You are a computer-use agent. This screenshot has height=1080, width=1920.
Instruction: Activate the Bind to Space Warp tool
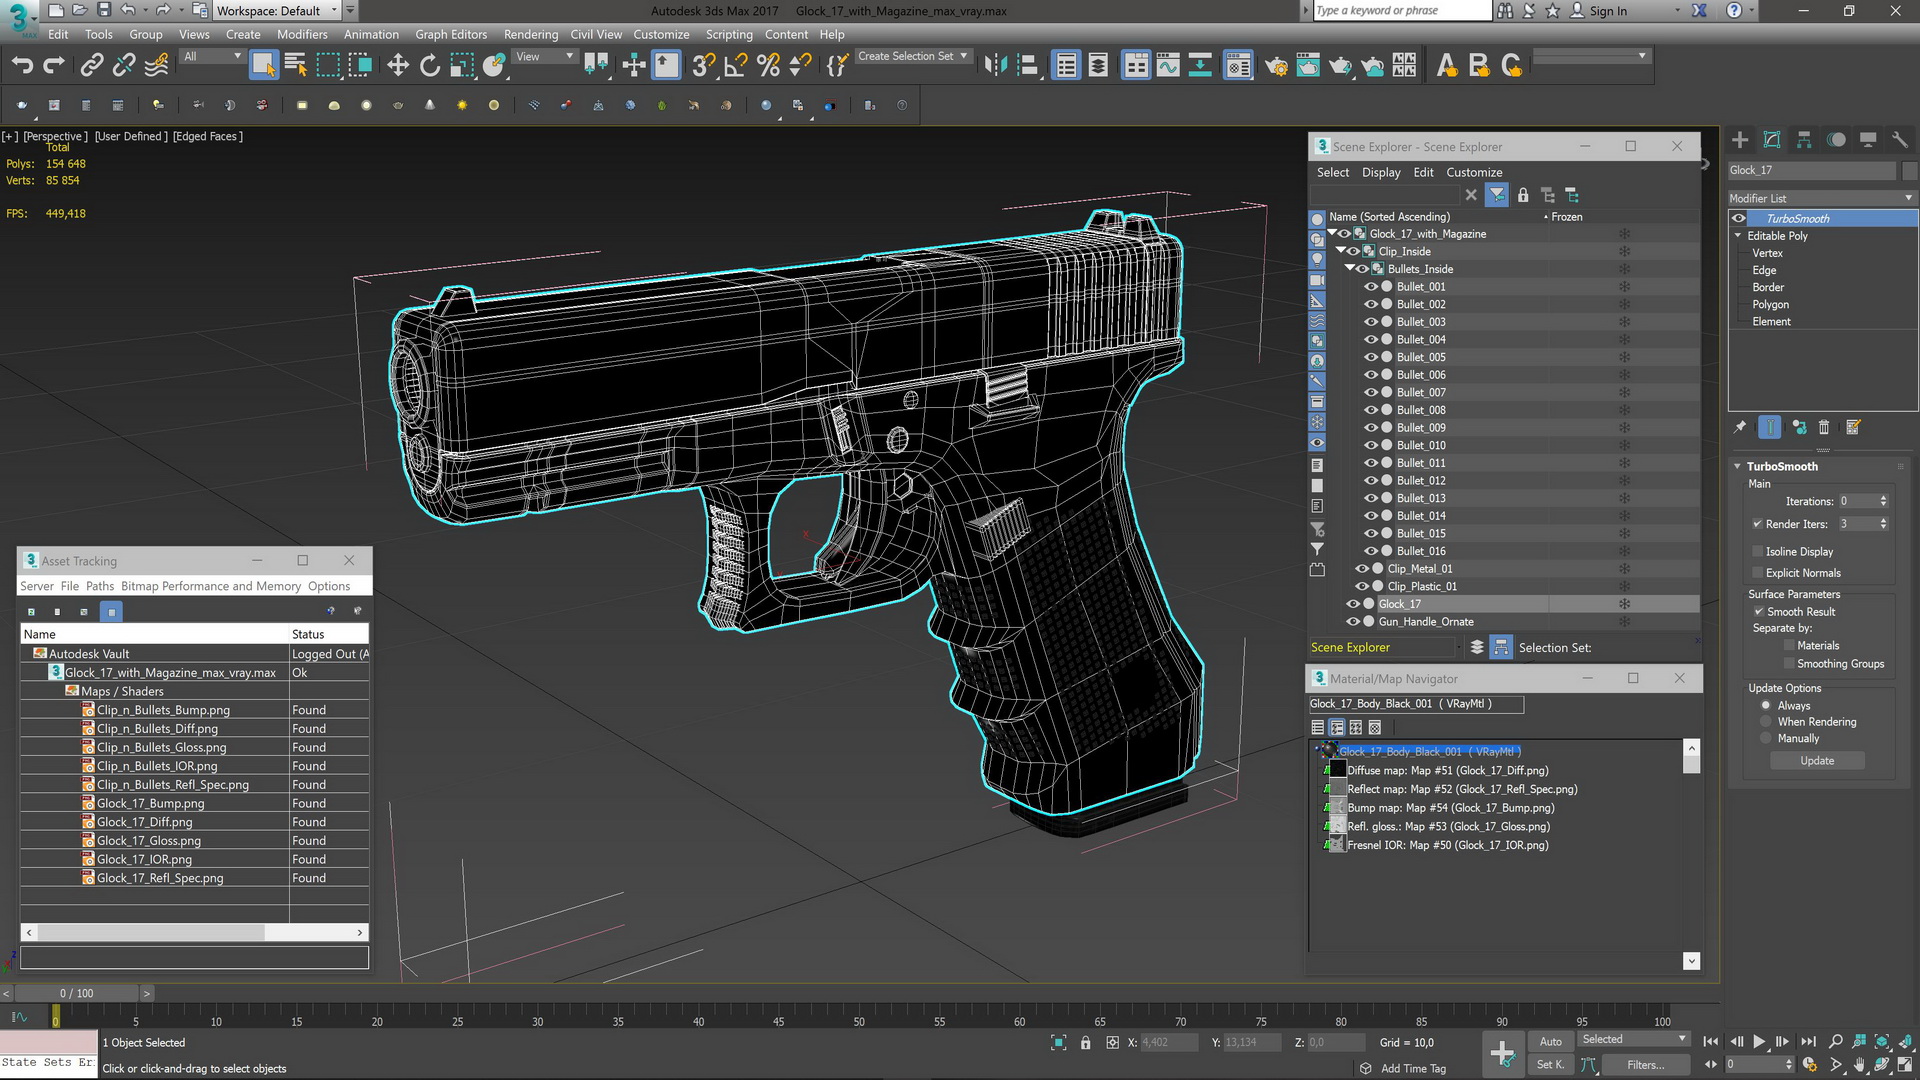pyautogui.click(x=156, y=66)
